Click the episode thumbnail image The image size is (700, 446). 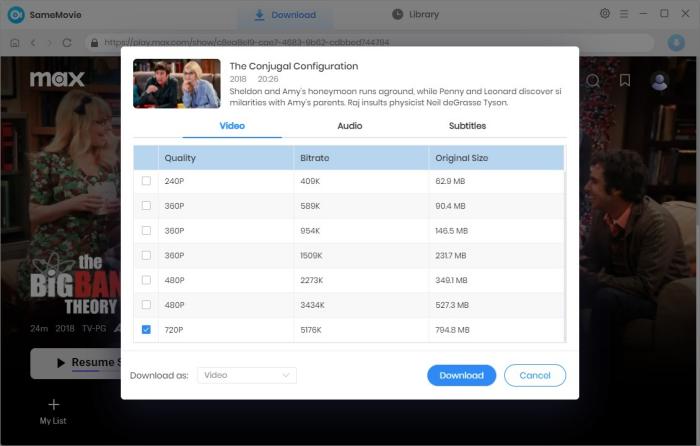click(x=176, y=84)
